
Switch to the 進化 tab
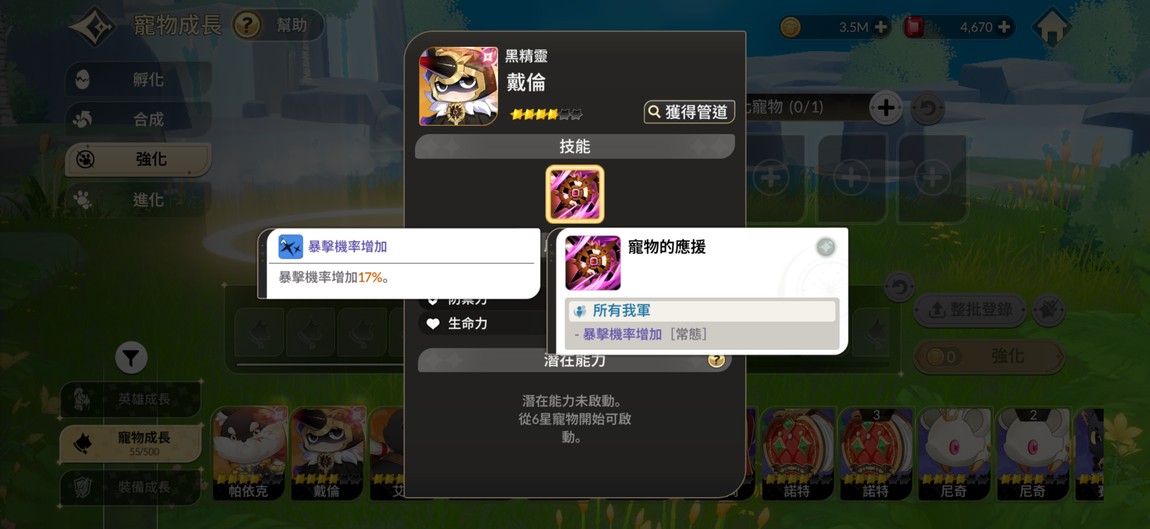tap(138, 200)
